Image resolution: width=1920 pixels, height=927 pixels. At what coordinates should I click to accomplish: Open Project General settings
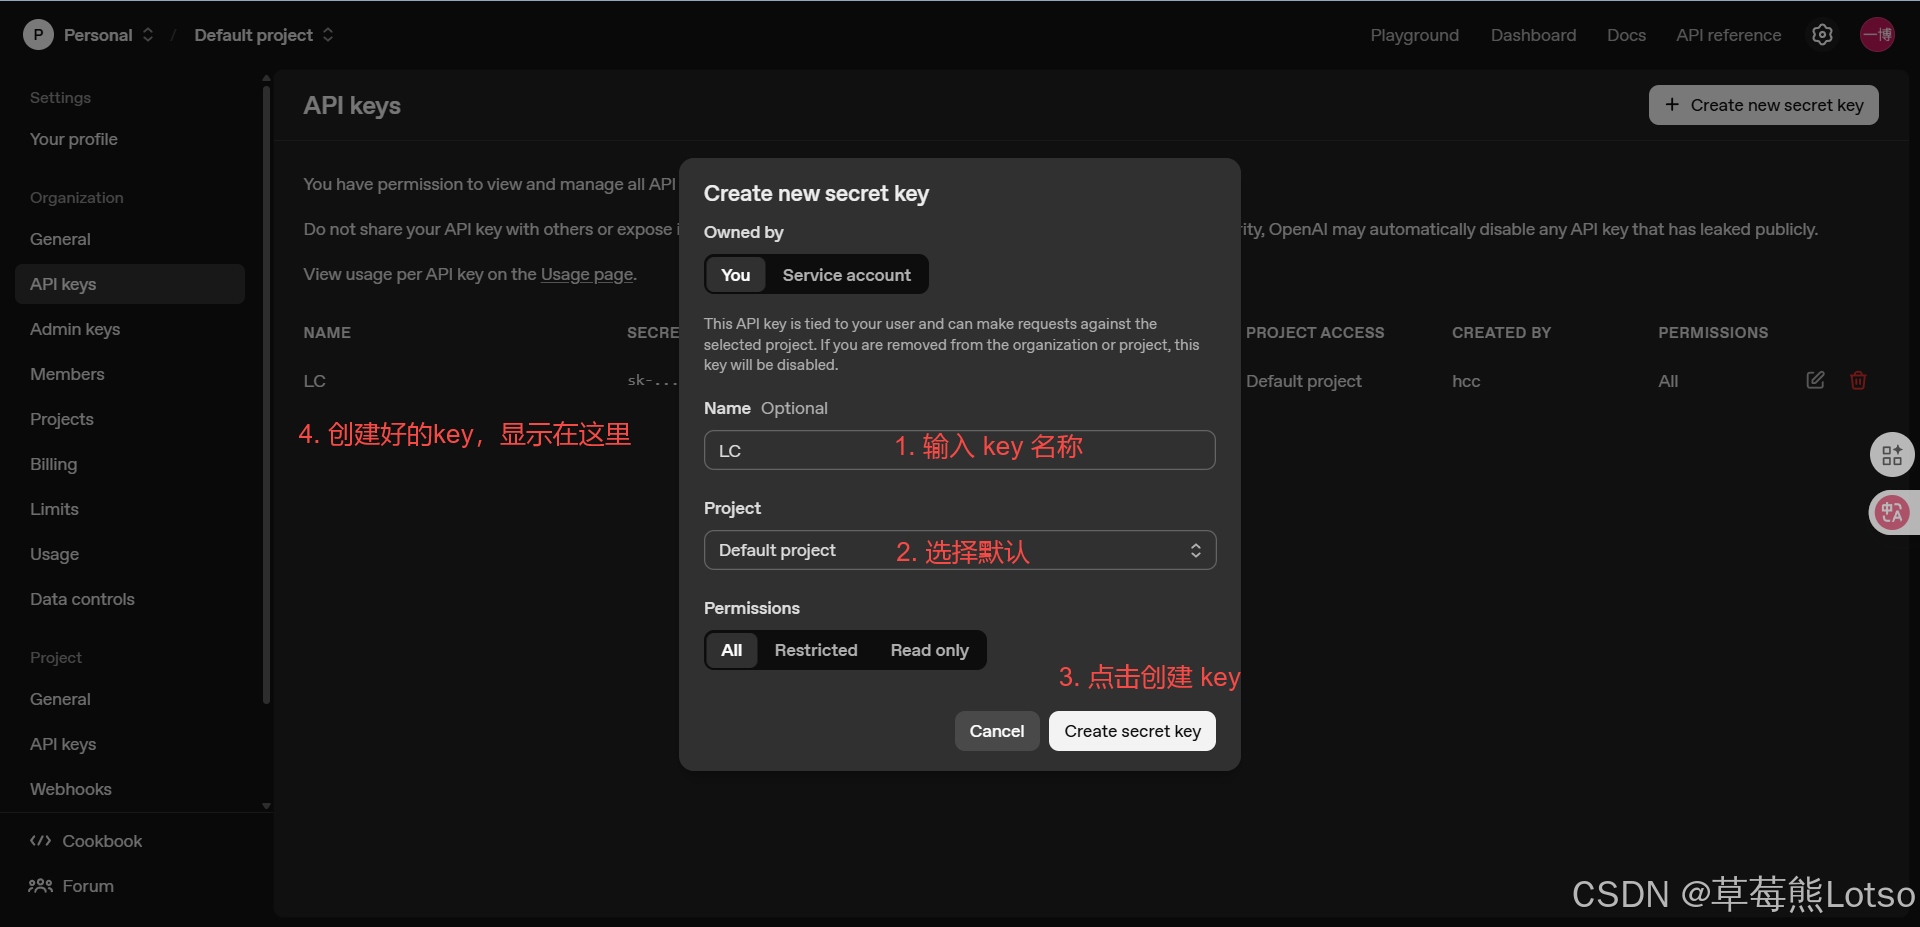tap(60, 699)
